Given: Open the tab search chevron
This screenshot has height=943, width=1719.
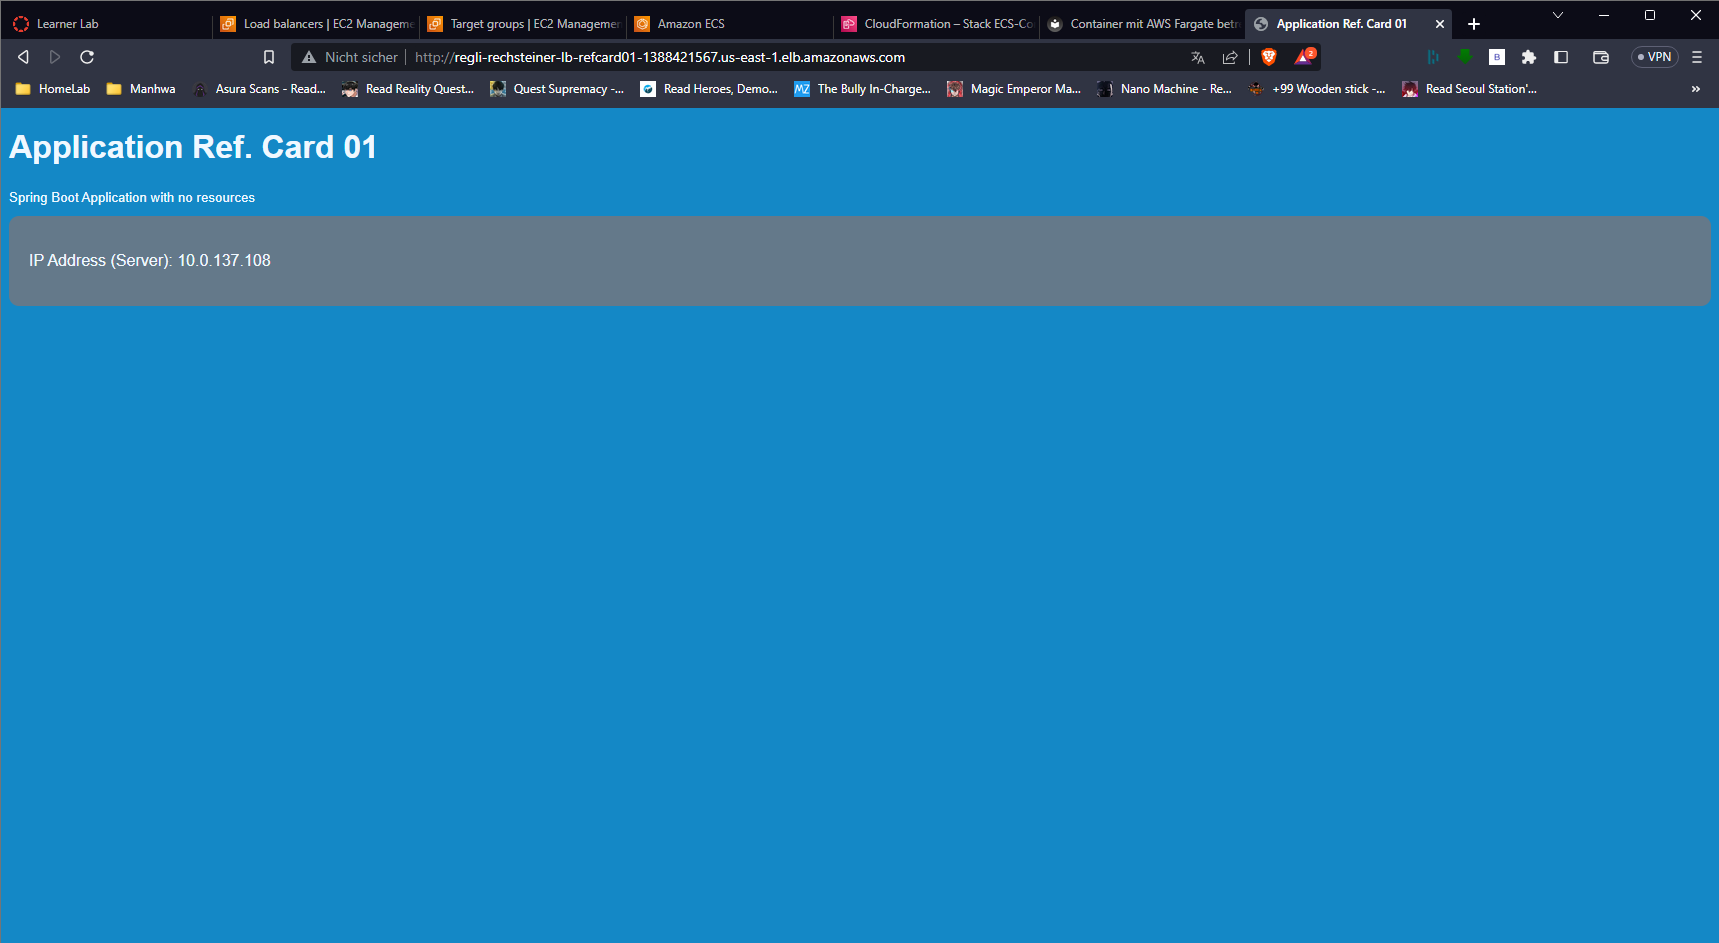Looking at the screenshot, I should tap(1557, 15).
